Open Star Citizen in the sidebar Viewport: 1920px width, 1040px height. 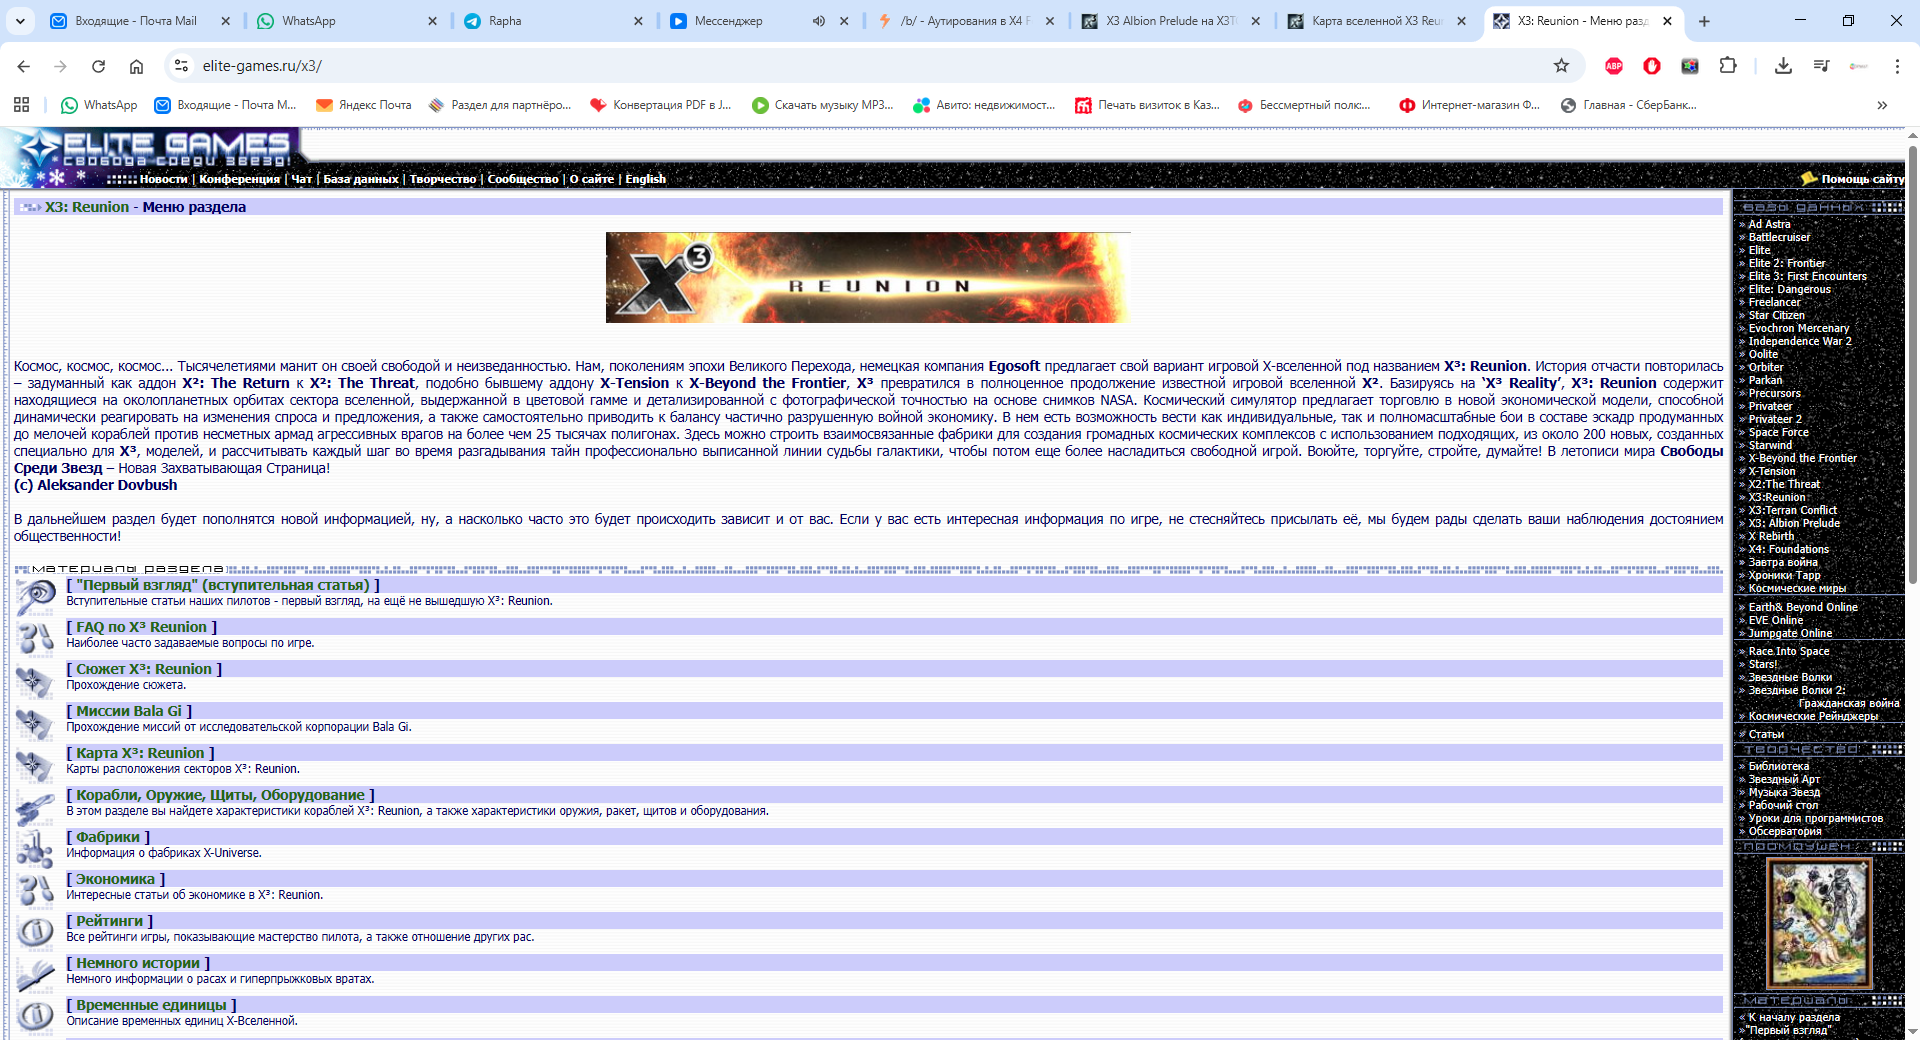coord(1777,316)
